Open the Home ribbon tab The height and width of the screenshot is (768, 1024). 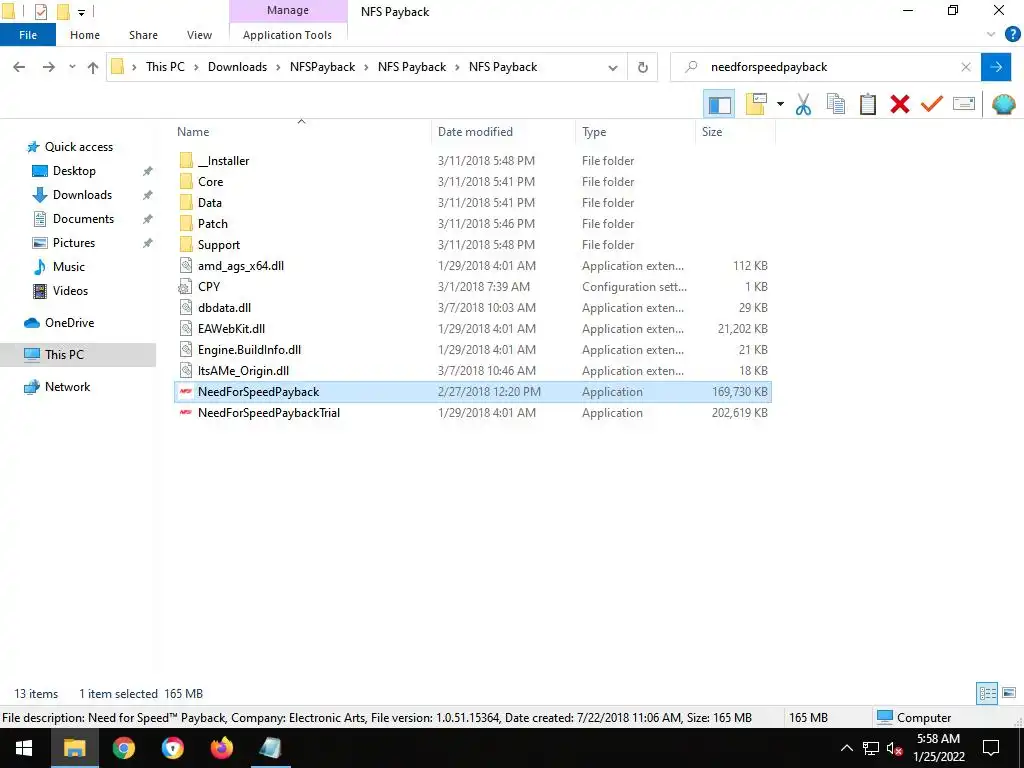click(x=85, y=35)
